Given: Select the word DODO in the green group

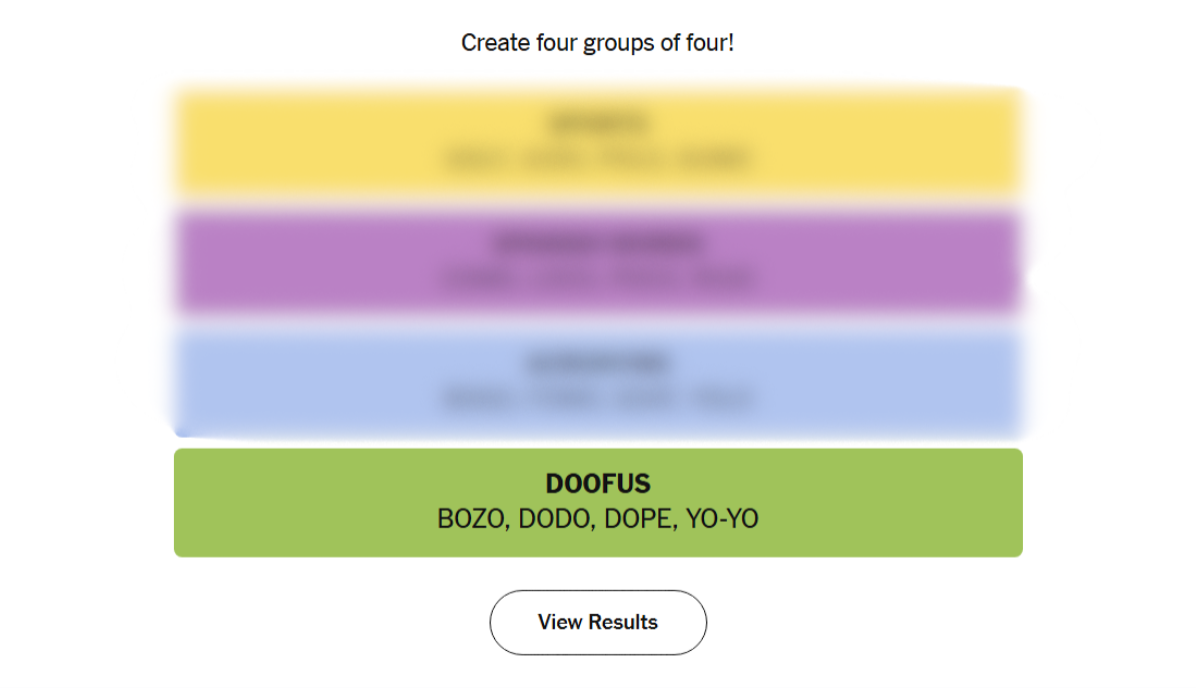Looking at the screenshot, I should [556, 520].
